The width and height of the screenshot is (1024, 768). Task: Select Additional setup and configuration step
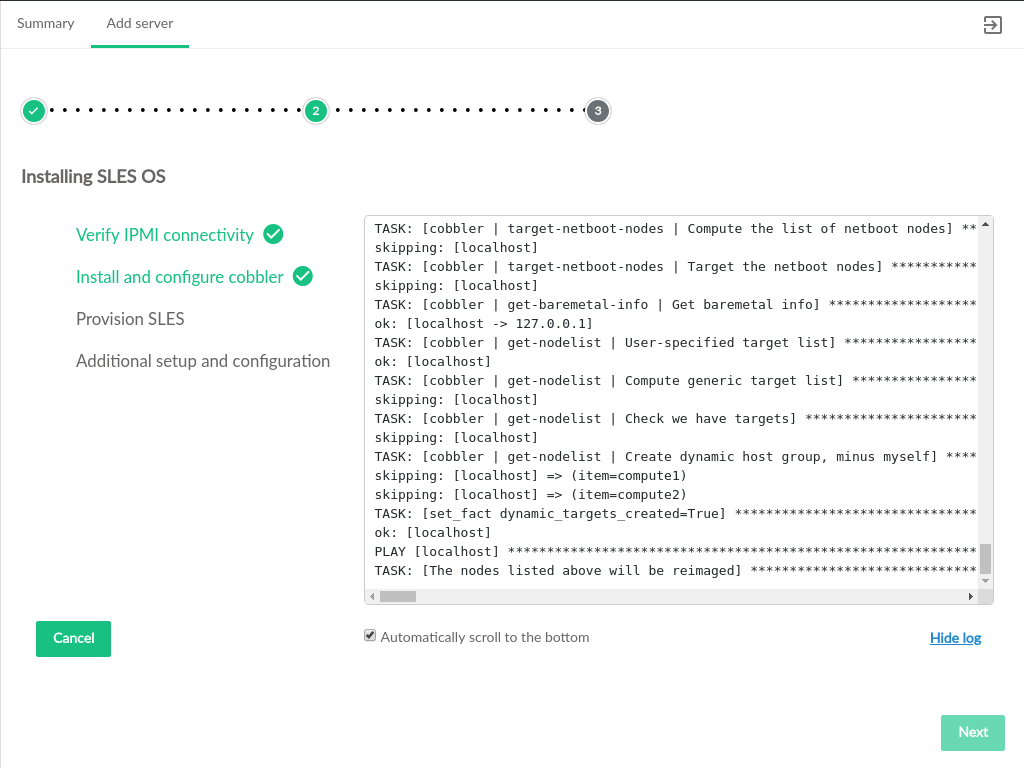point(203,361)
